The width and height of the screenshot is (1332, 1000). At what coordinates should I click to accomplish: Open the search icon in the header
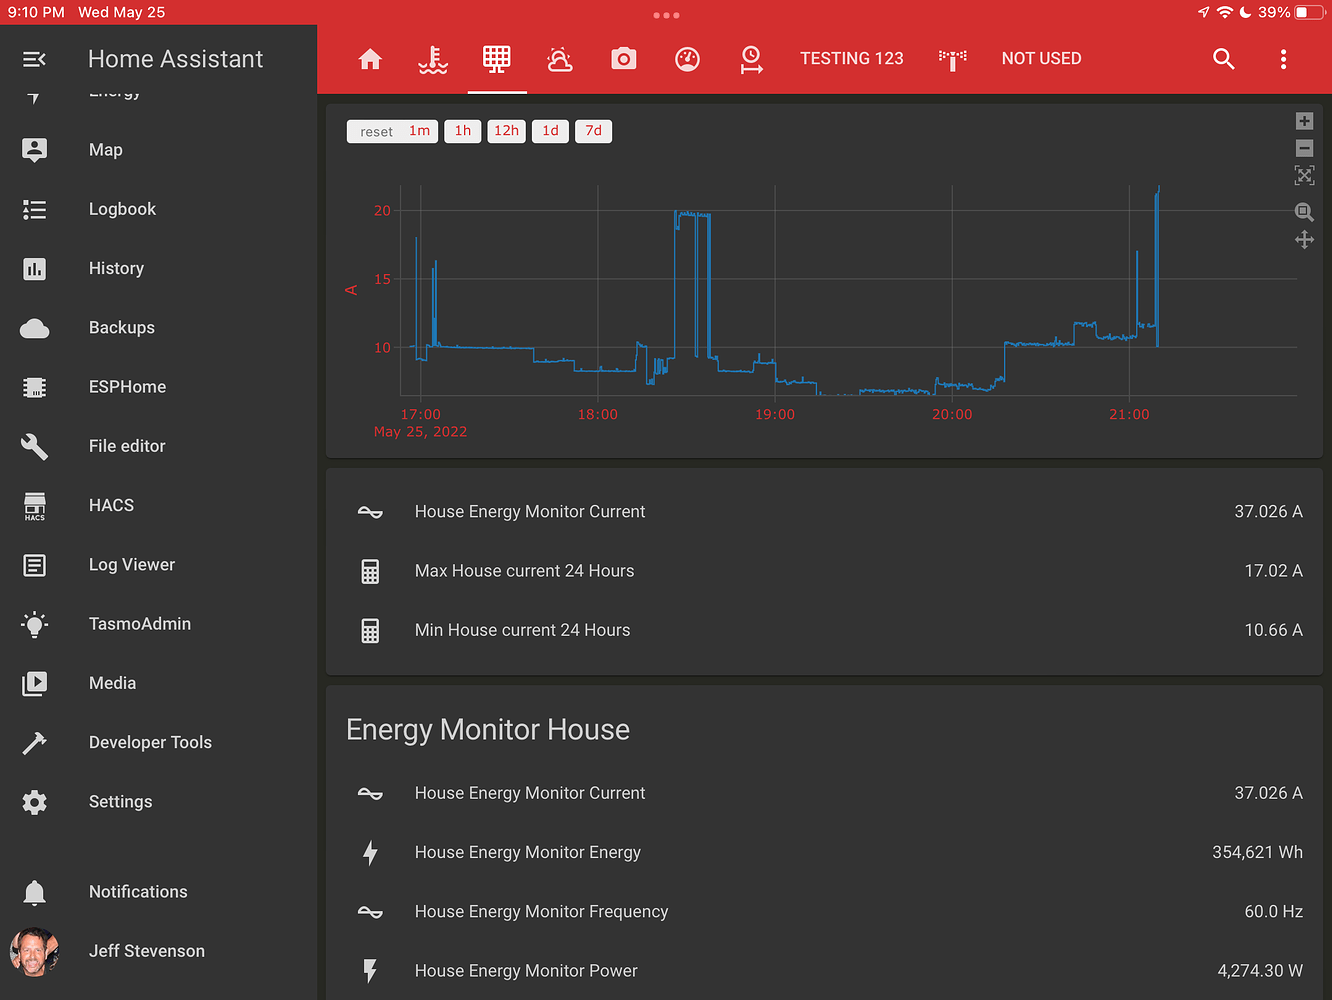[1224, 59]
